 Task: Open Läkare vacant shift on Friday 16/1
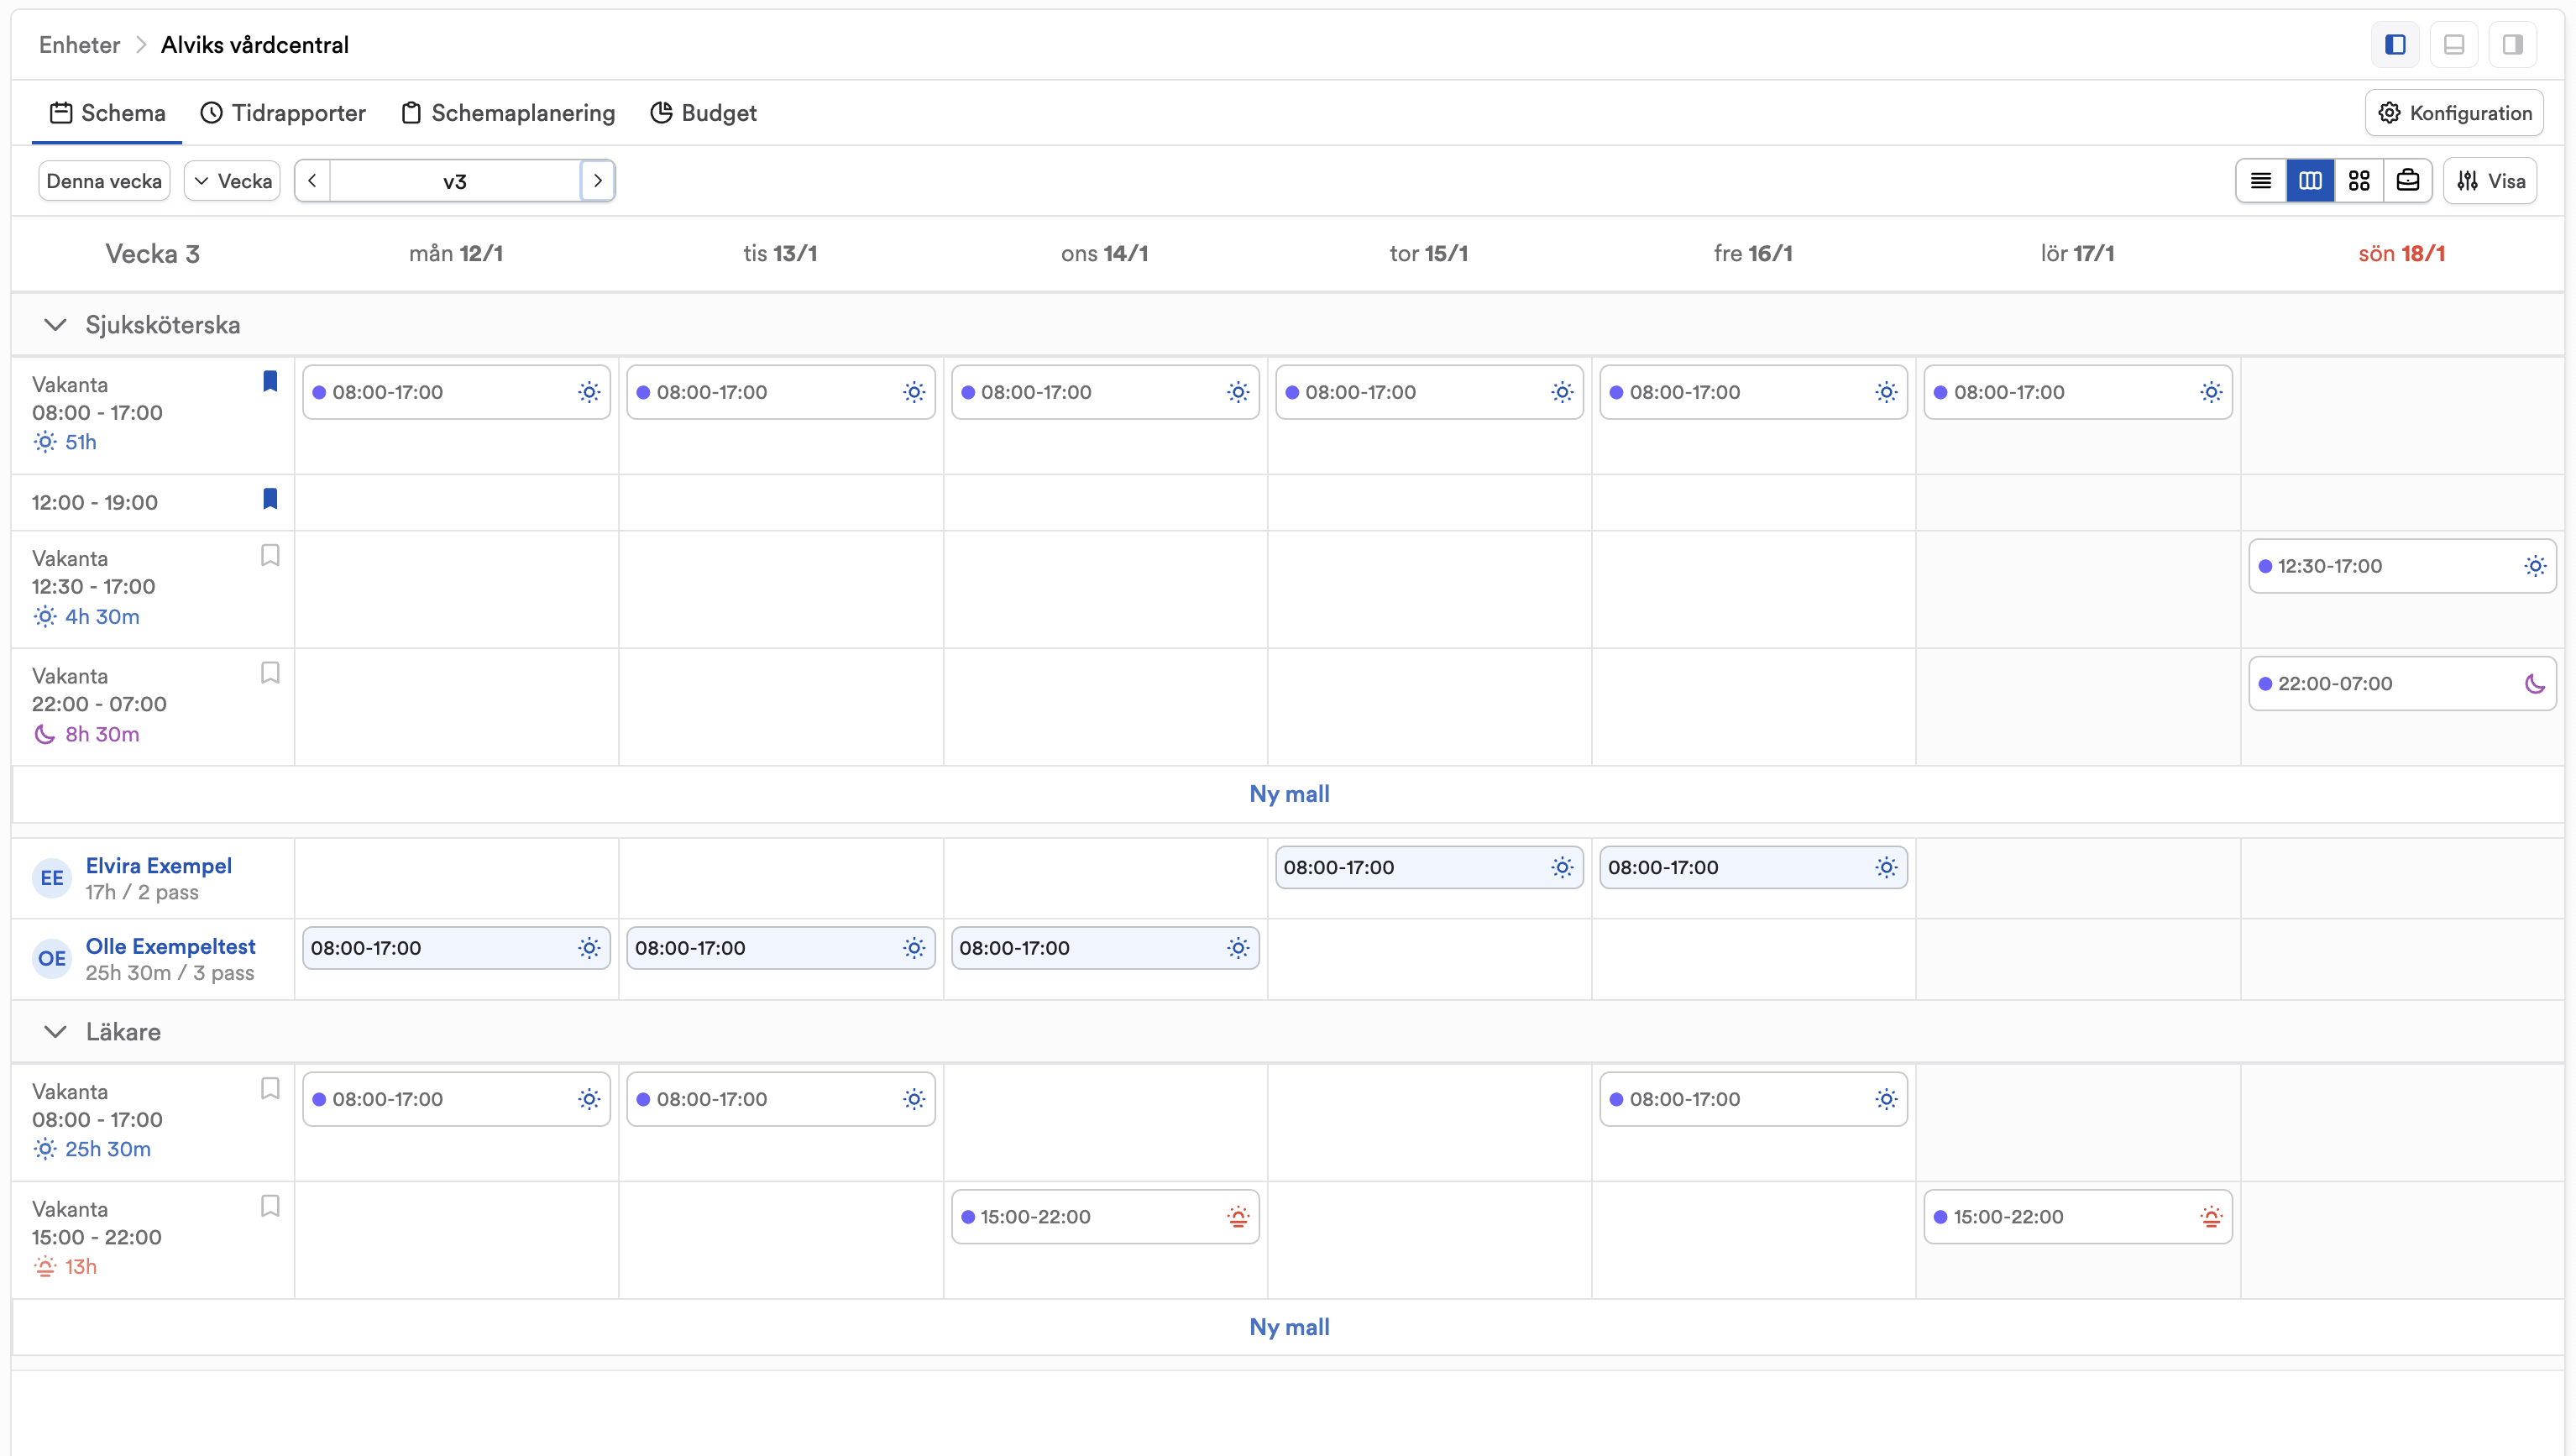[1754, 1099]
